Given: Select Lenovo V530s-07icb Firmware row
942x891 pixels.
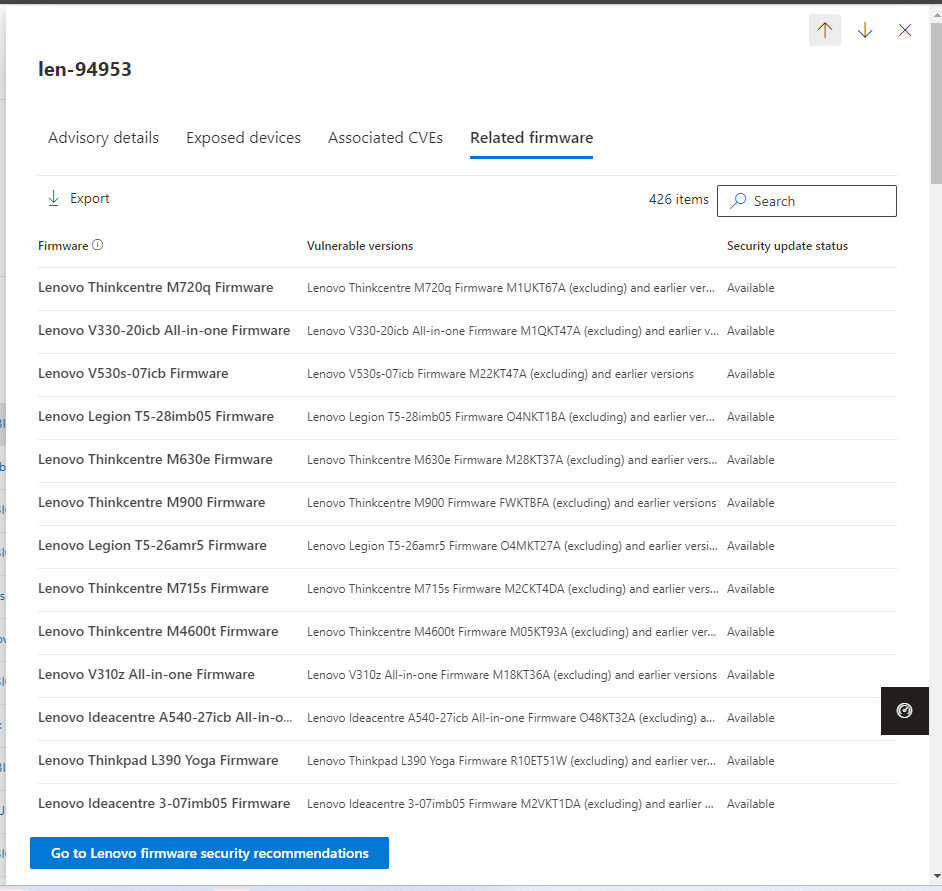Looking at the screenshot, I should pos(467,374).
